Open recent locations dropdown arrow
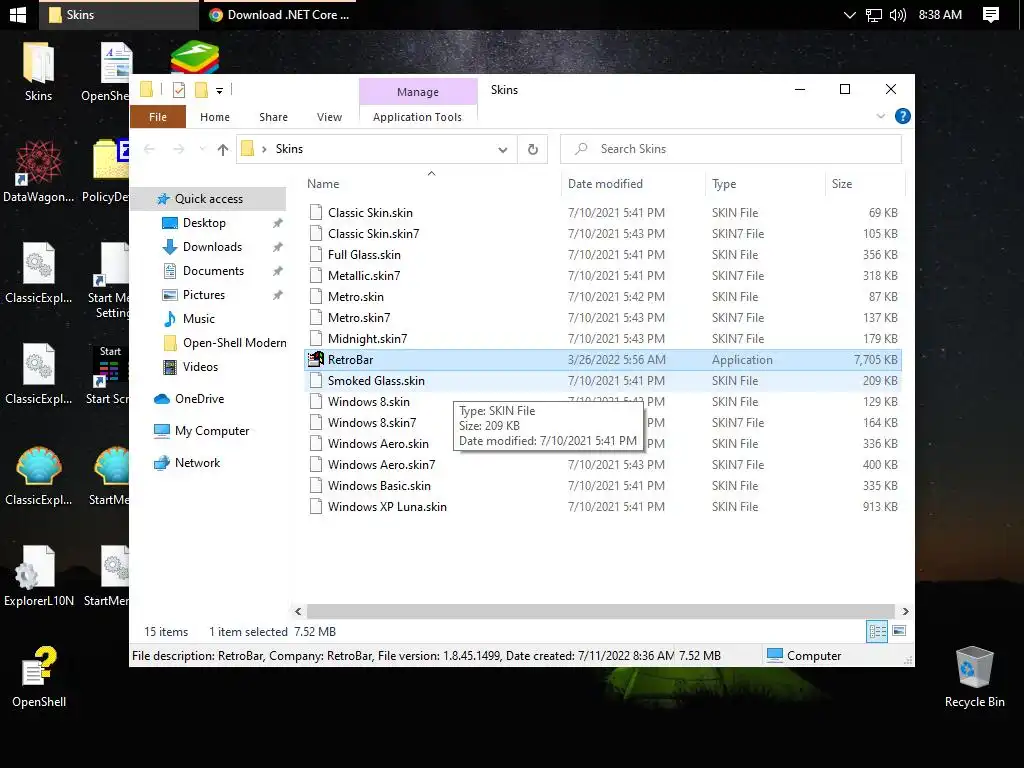The width and height of the screenshot is (1024, 768). click(x=202, y=150)
